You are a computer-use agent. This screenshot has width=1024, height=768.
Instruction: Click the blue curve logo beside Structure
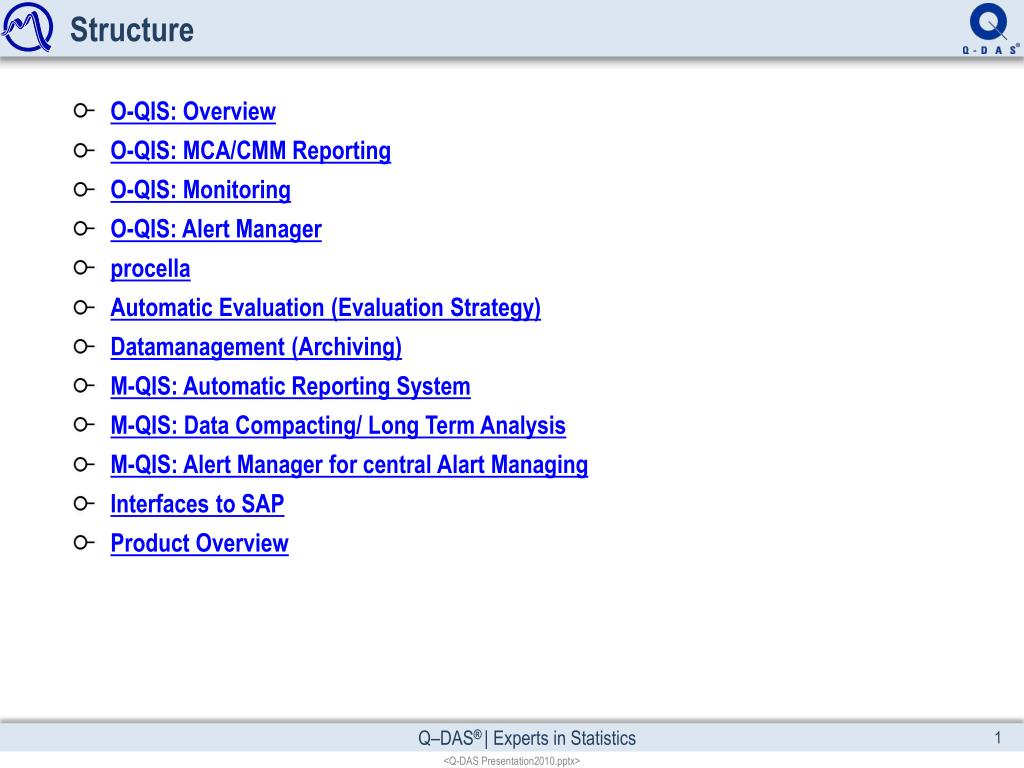click(27, 27)
